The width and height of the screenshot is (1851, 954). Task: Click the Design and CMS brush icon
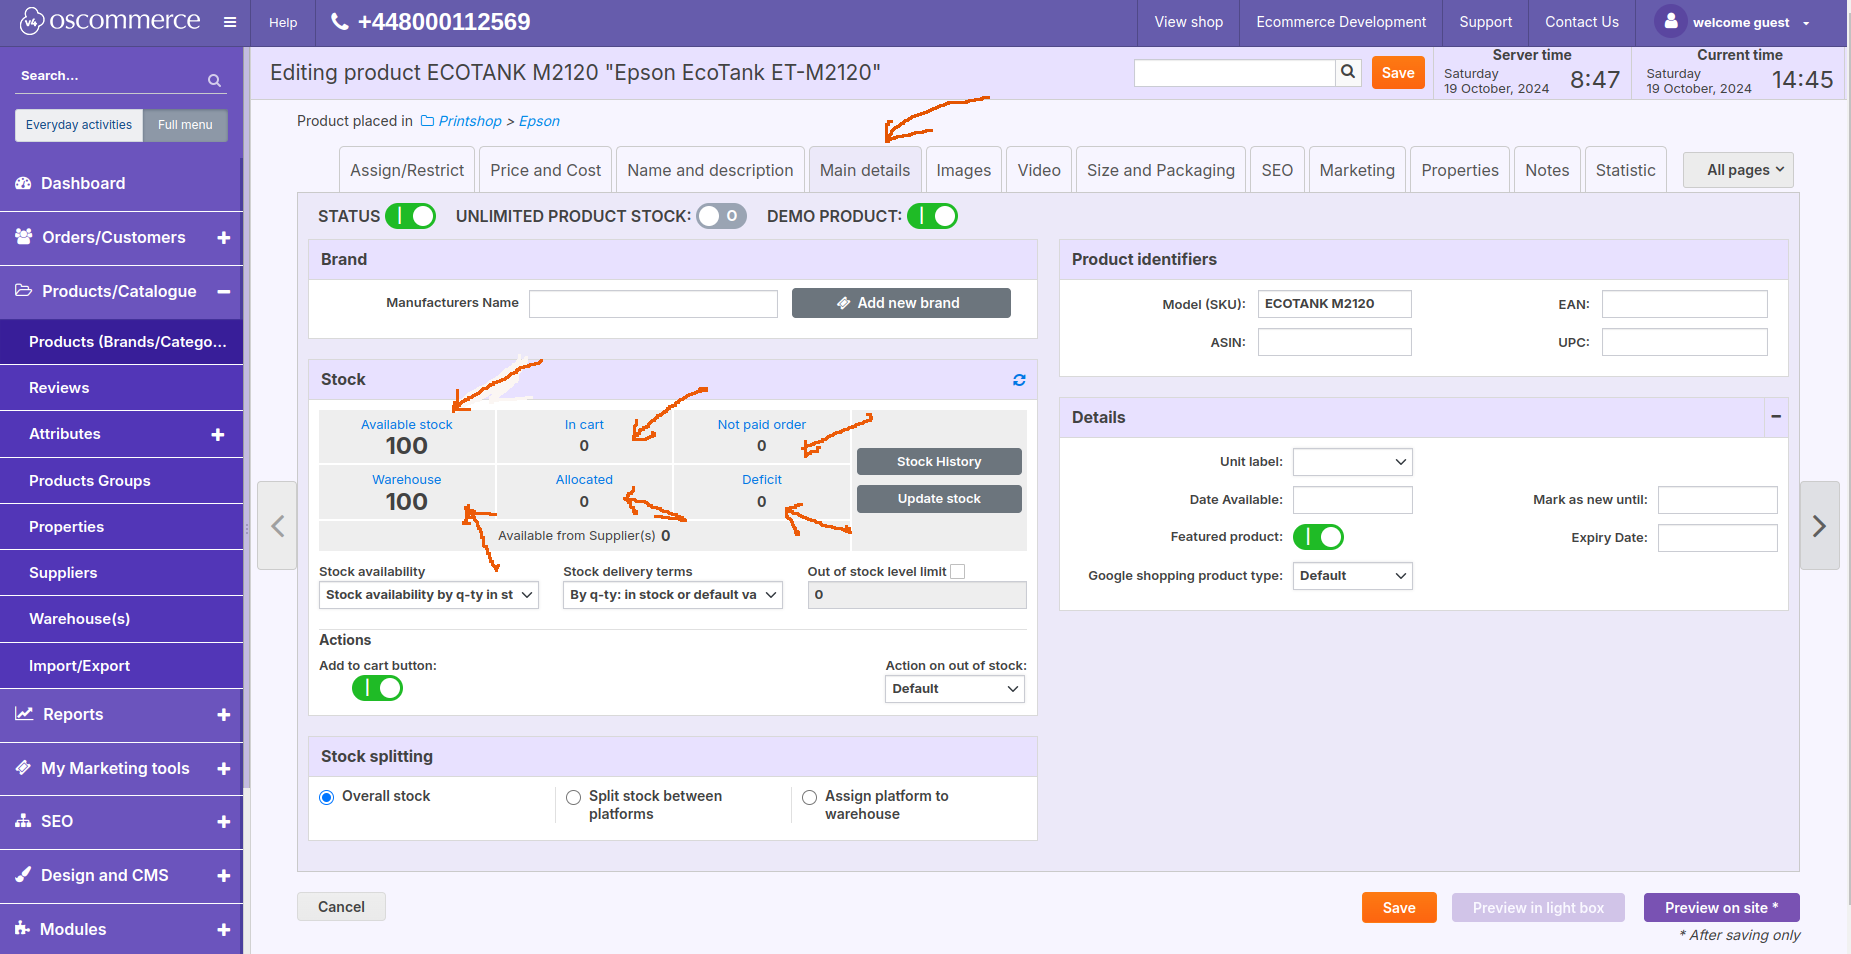[23, 875]
